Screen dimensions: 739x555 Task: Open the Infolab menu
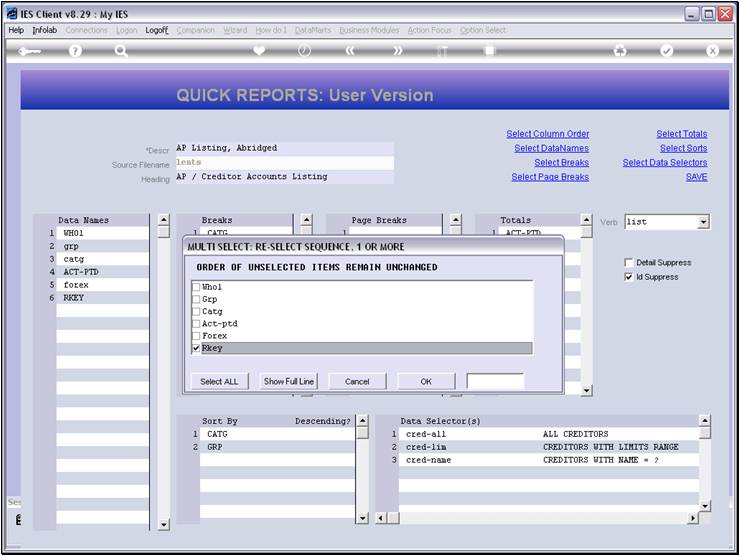click(45, 30)
